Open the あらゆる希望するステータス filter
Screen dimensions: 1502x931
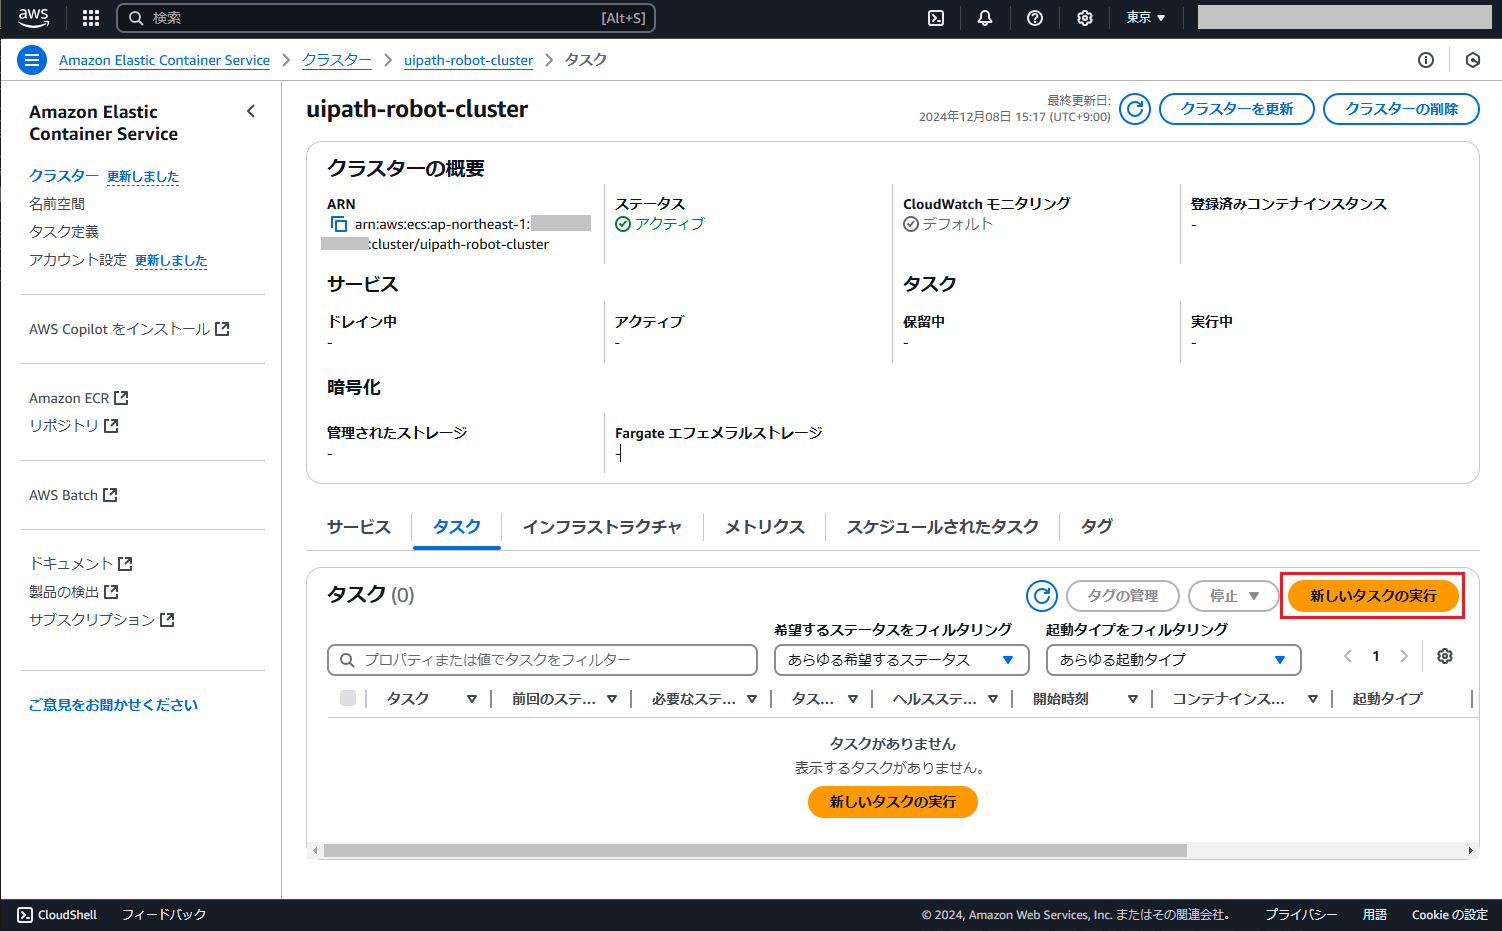point(902,660)
